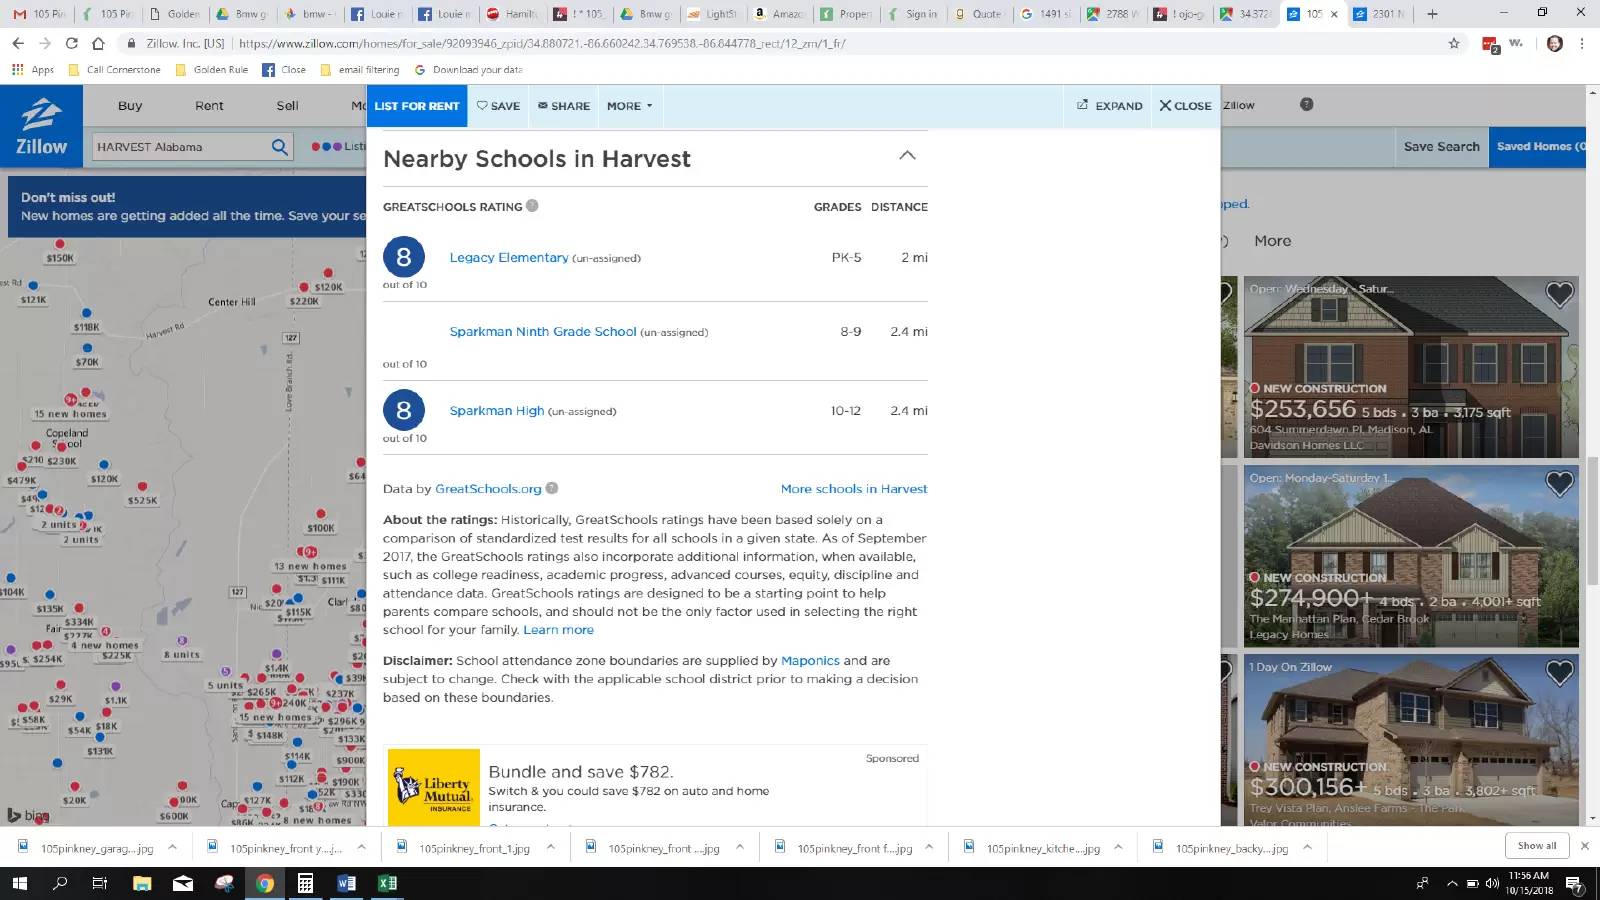Viewport: 1600px width, 900px height.
Task: Click the Liberty Mutual sponsored ad logo
Action: pos(434,788)
